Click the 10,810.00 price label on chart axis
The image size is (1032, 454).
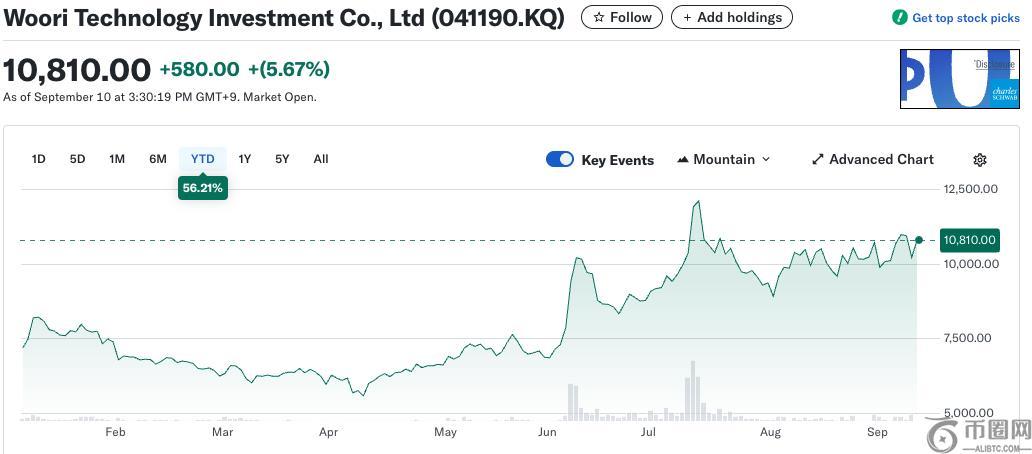click(x=969, y=240)
